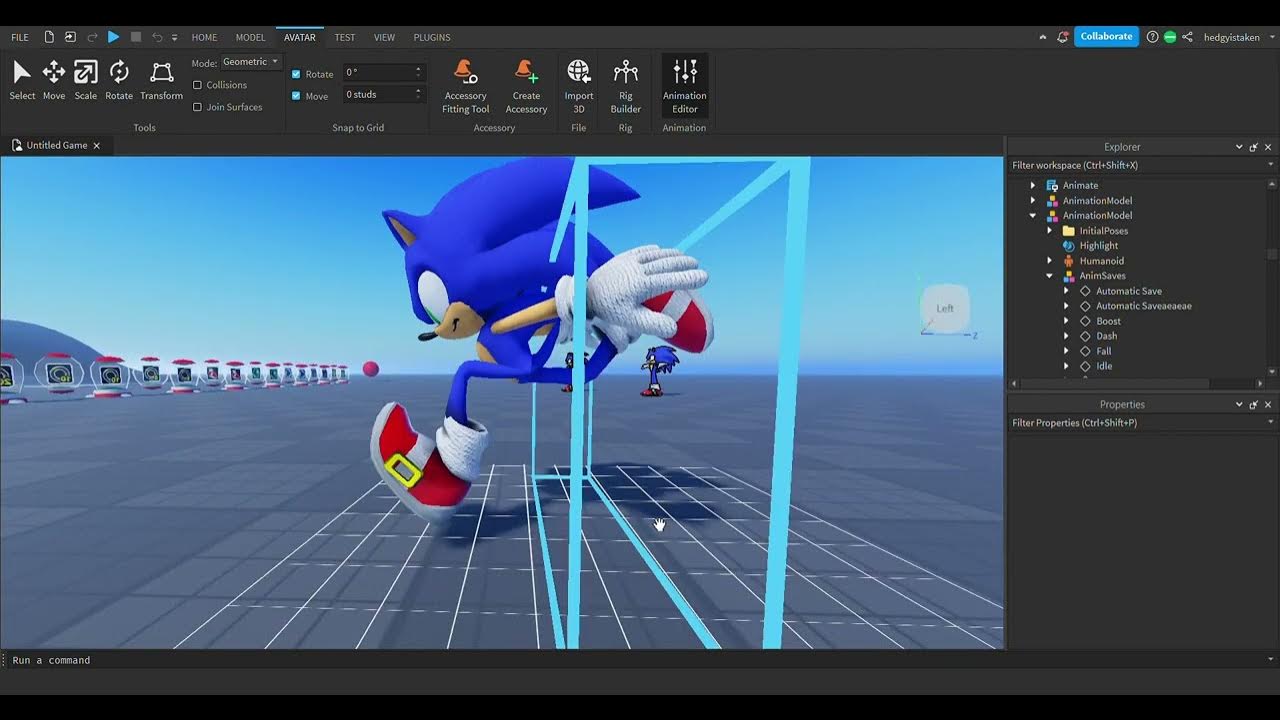
Task: Click the InitialPoses folder icon
Action: coord(1068,231)
